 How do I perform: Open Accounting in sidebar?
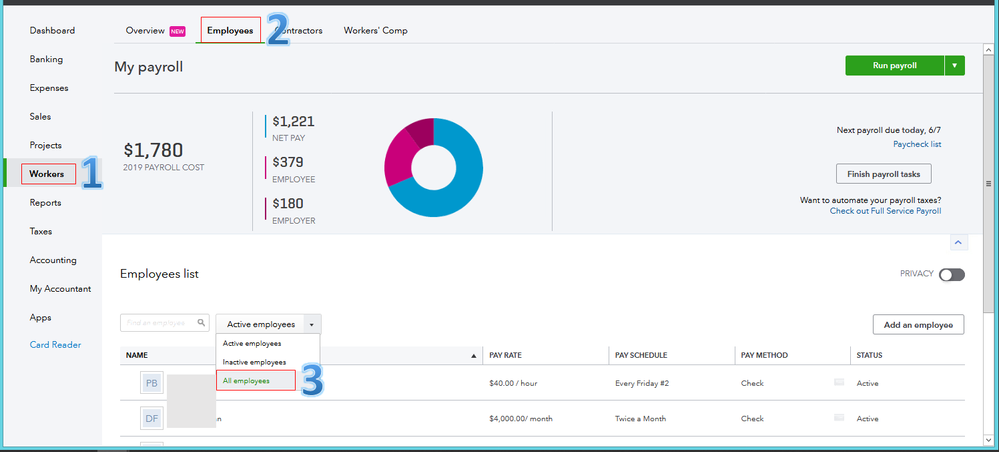pyautogui.click(x=53, y=260)
